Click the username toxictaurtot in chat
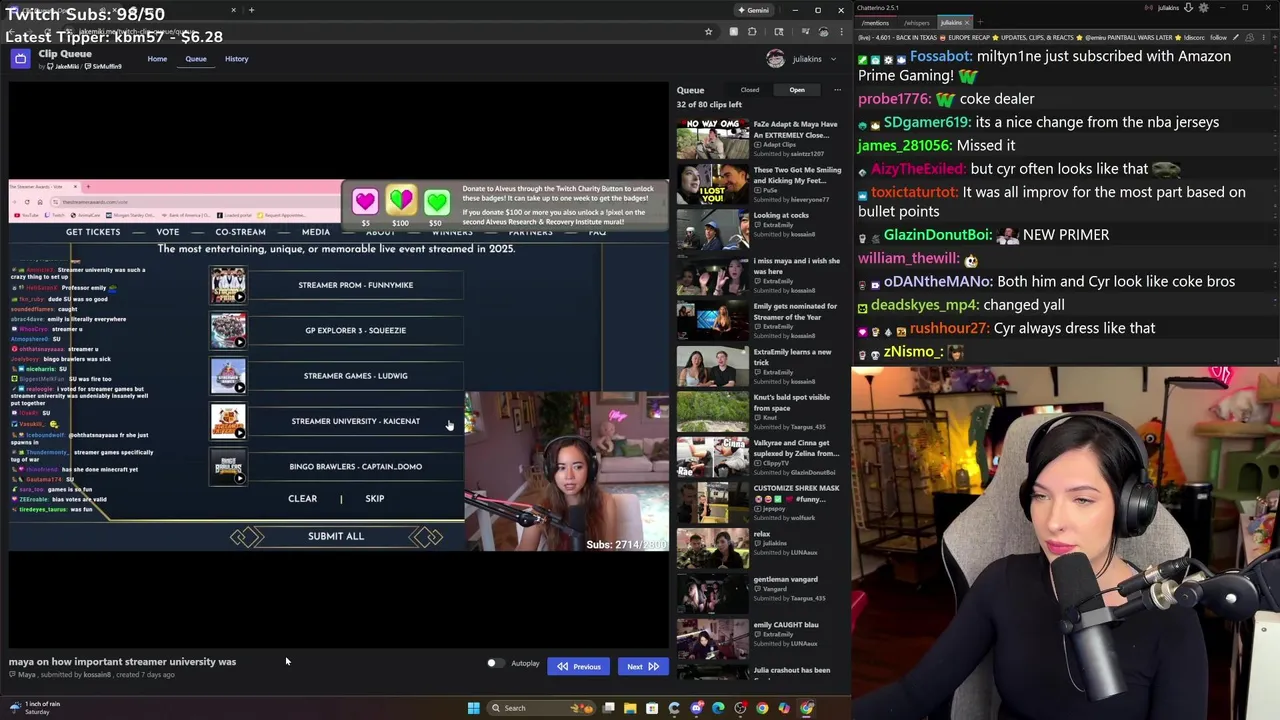1280x720 pixels. 914,192
